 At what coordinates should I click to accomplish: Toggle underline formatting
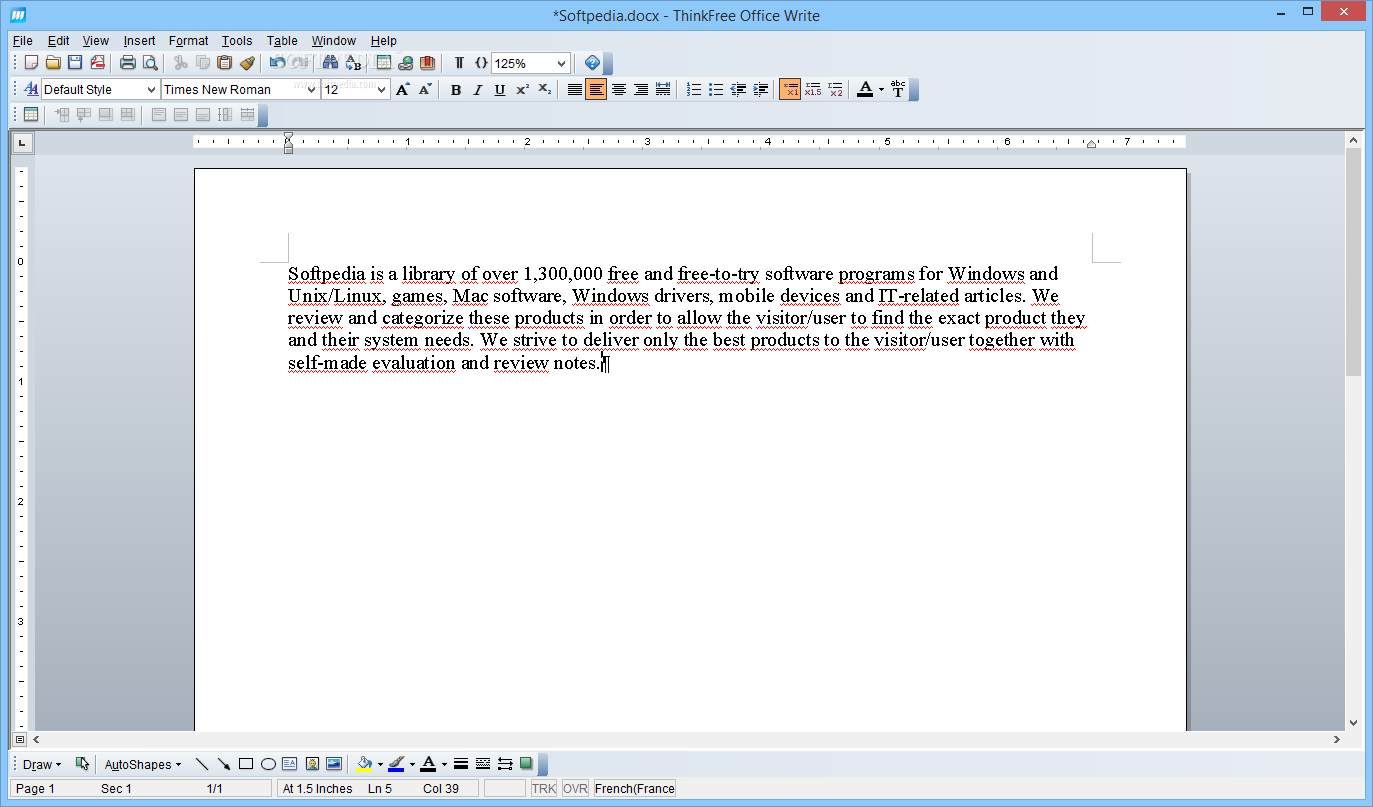pyautogui.click(x=500, y=89)
